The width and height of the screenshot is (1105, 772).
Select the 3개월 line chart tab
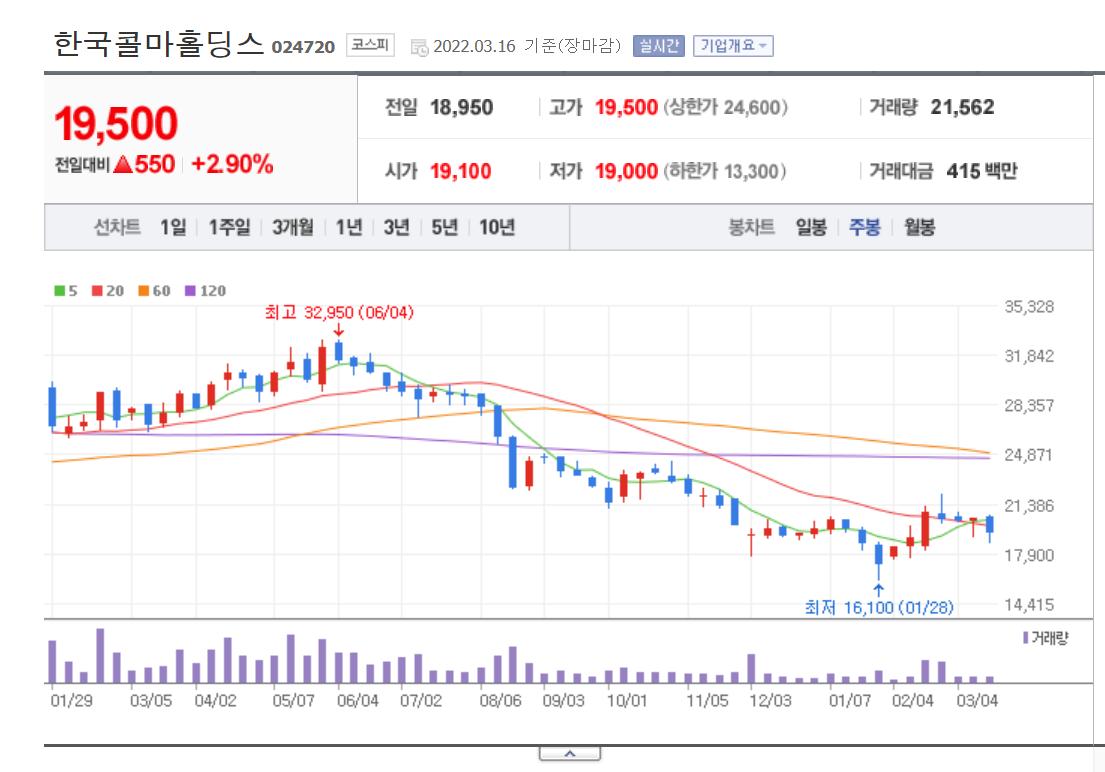292,227
